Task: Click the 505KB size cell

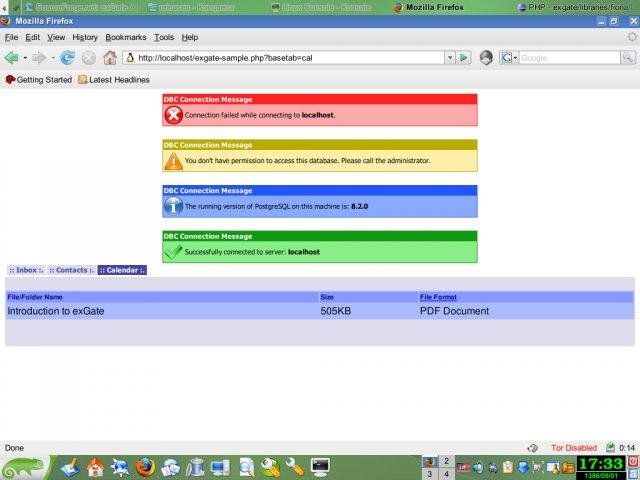Action: pos(336,311)
